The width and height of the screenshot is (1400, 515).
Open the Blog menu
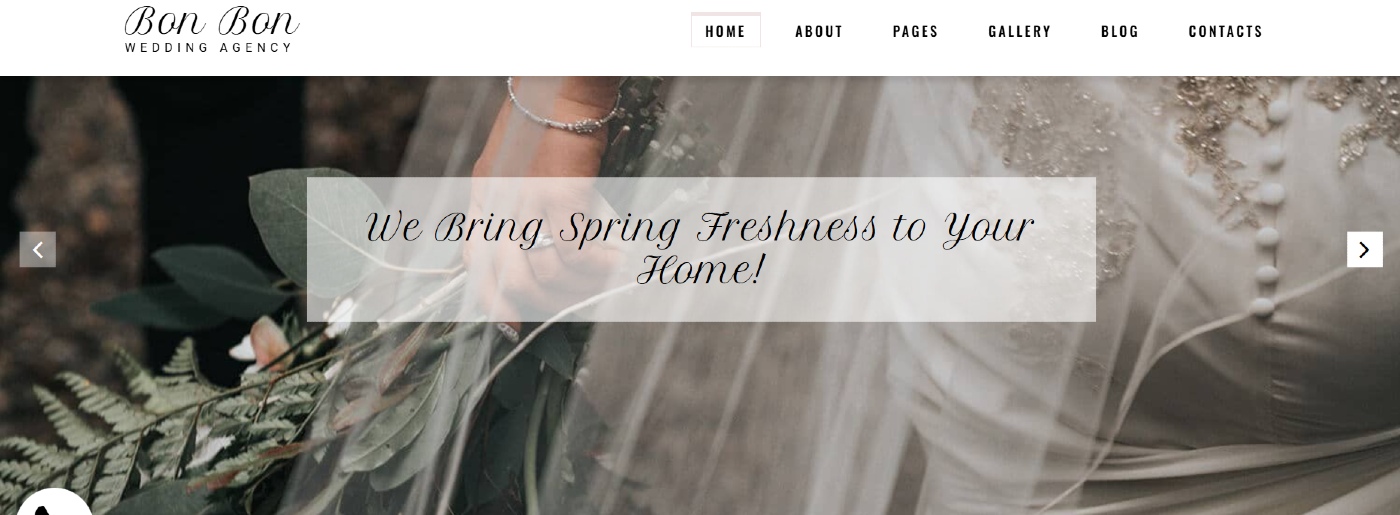coord(1120,31)
